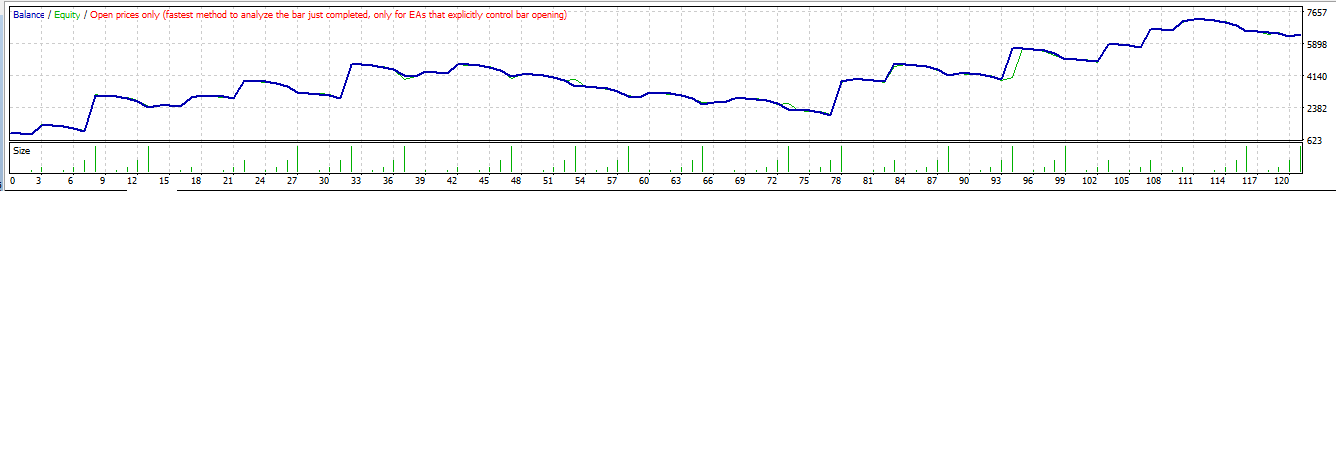Click the horizontal axis label '84'
Image resolution: width=1336 pixels, height=460 pixels.
900,181
